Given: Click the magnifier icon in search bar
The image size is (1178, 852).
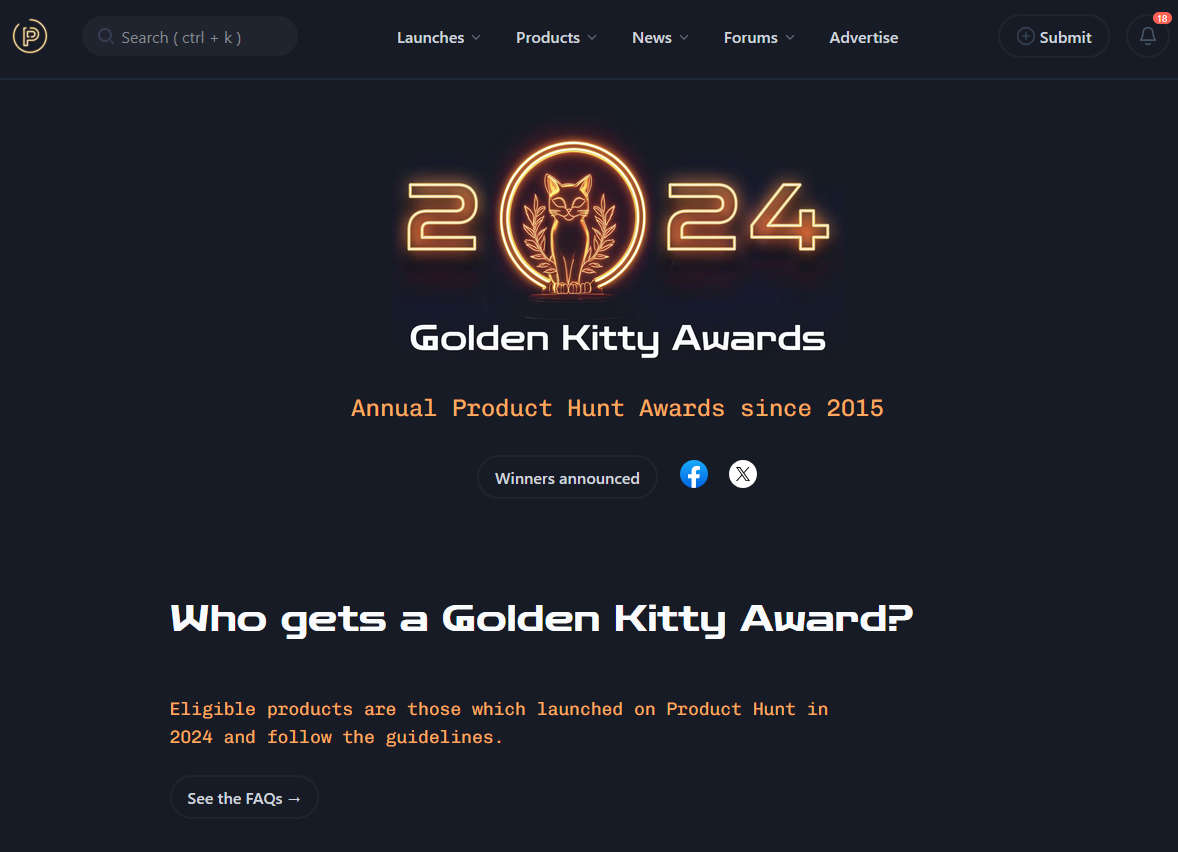Looking at the screenshot, I should pos(105,37).
